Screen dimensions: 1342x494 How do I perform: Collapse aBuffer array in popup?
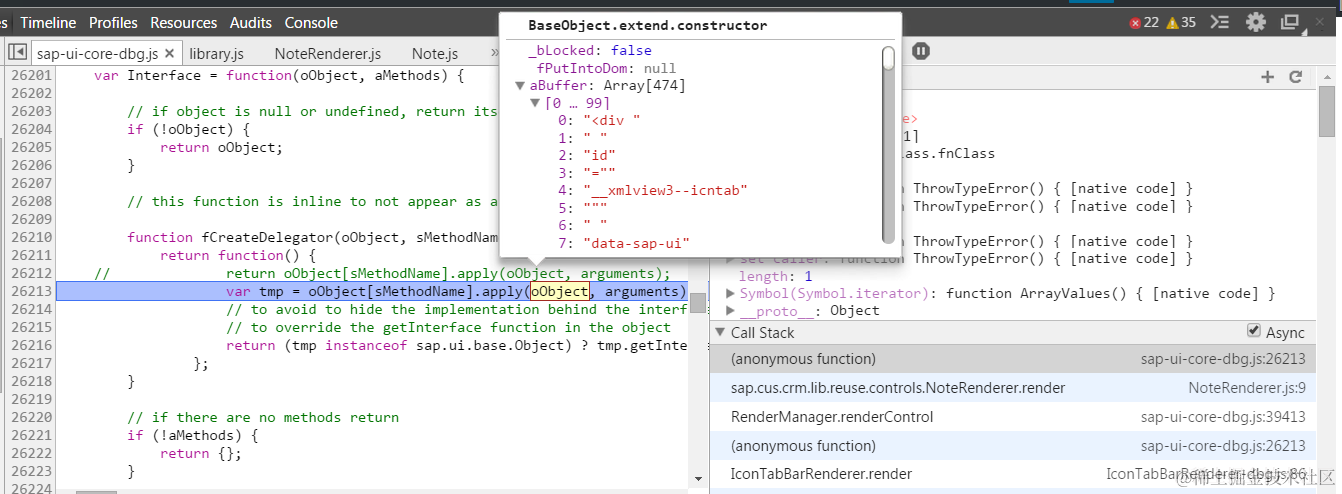pyautogui.click(x=520, y=86)
